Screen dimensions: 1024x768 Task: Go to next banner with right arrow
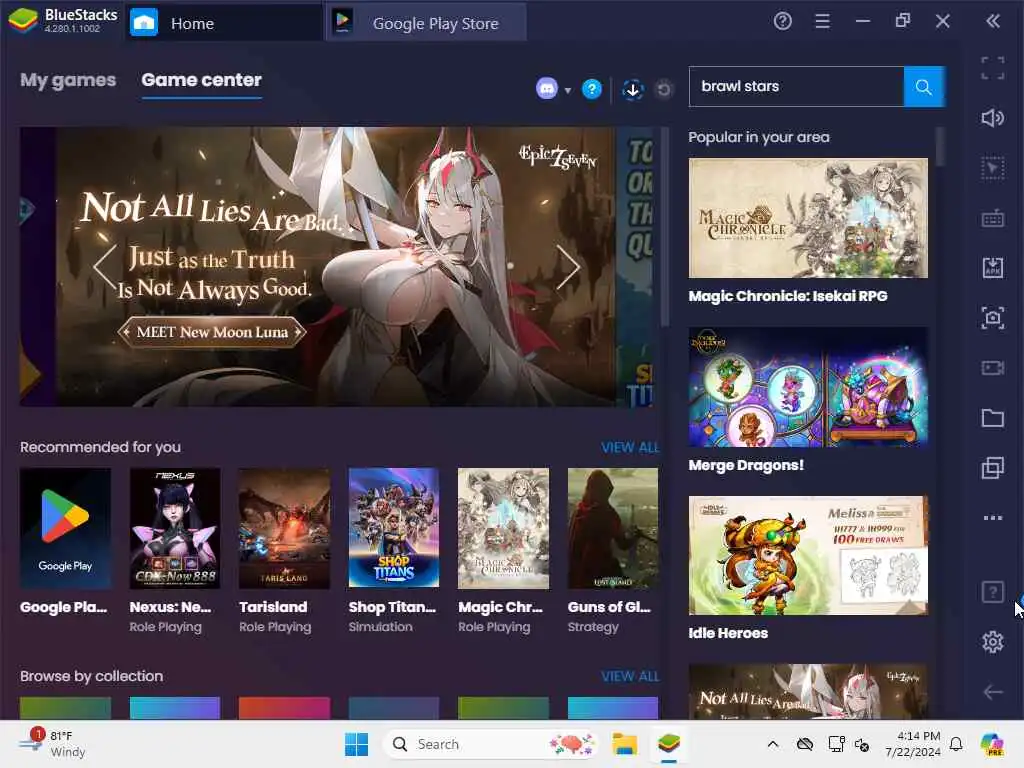[568, 266]
